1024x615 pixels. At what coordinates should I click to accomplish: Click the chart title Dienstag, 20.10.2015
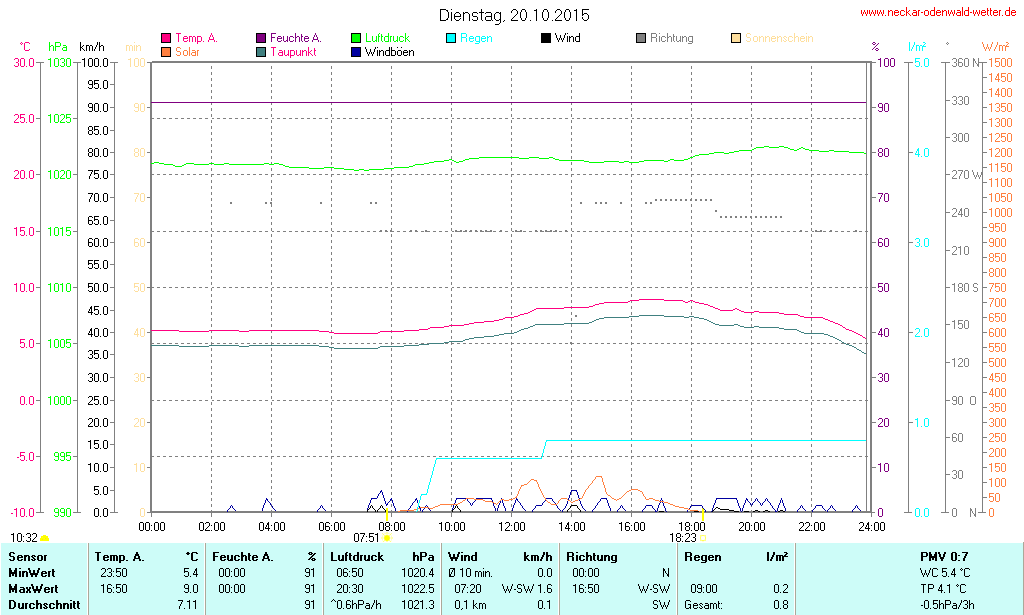[x=514, y=15]
